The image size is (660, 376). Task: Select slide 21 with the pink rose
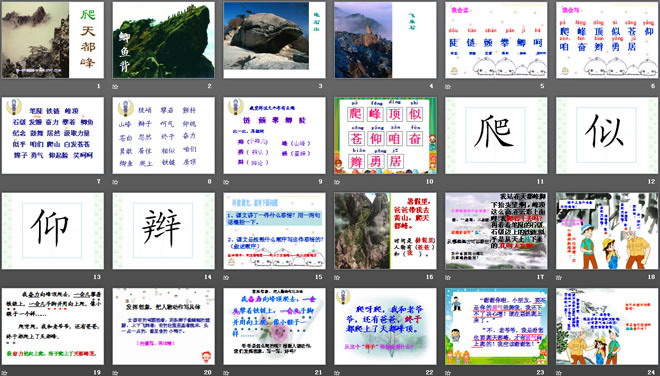pos(274,326)
